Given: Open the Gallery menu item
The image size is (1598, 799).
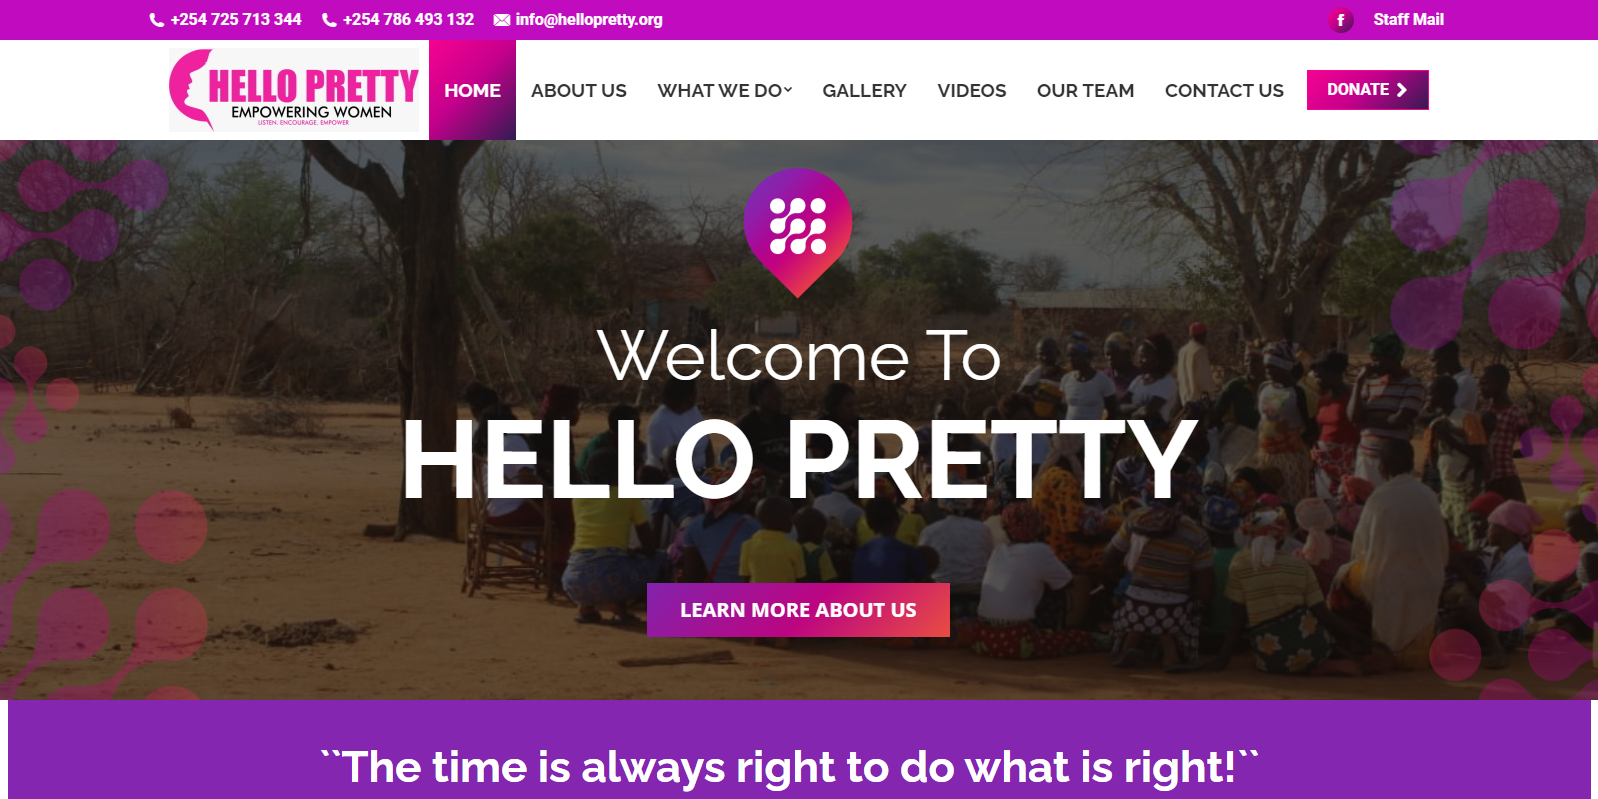Looking at the screenshot, I should click(x=864, y=91).
